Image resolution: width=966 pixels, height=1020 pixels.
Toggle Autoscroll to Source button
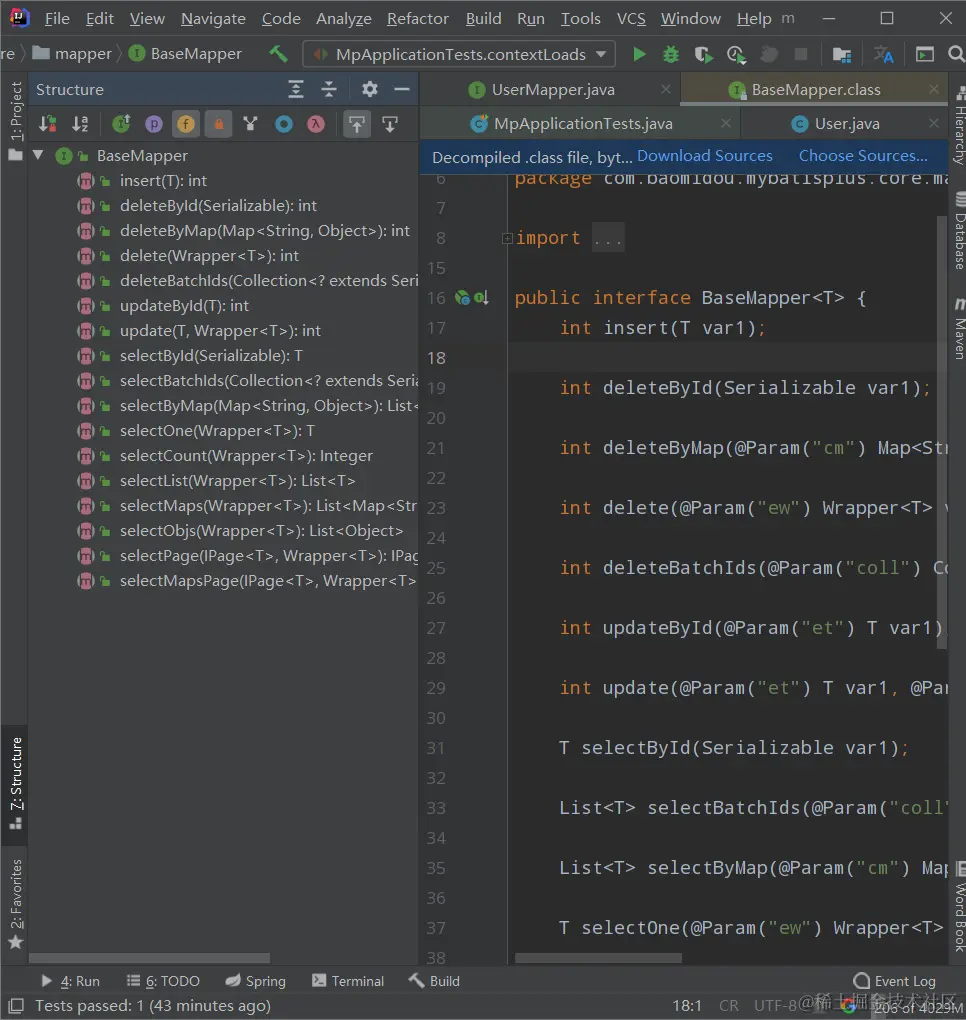[x=357, y=124]
